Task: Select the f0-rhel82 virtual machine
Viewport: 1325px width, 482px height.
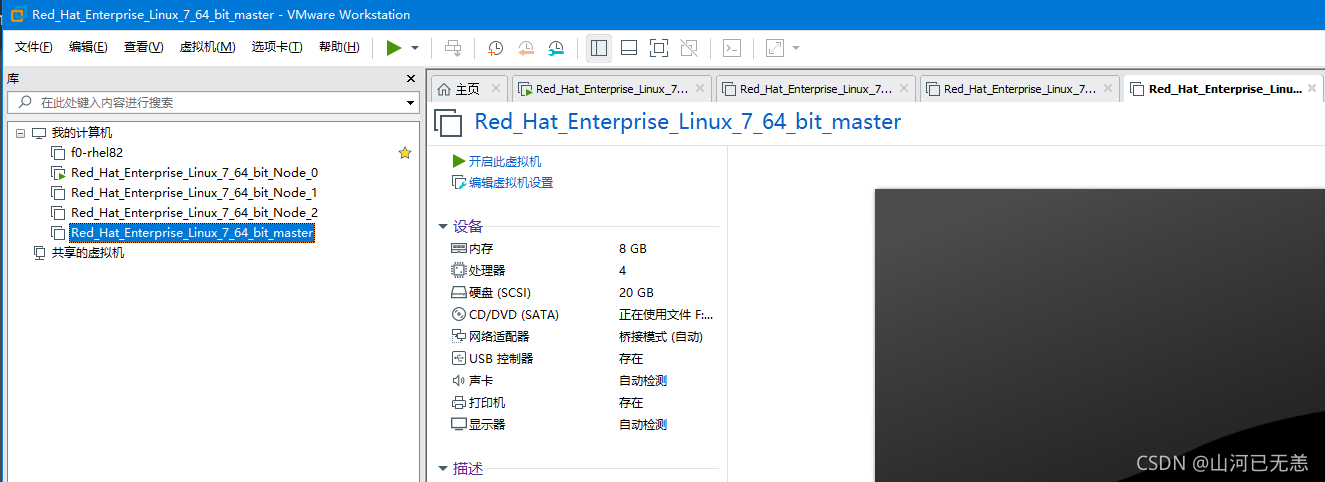Action: coord(97,153)
